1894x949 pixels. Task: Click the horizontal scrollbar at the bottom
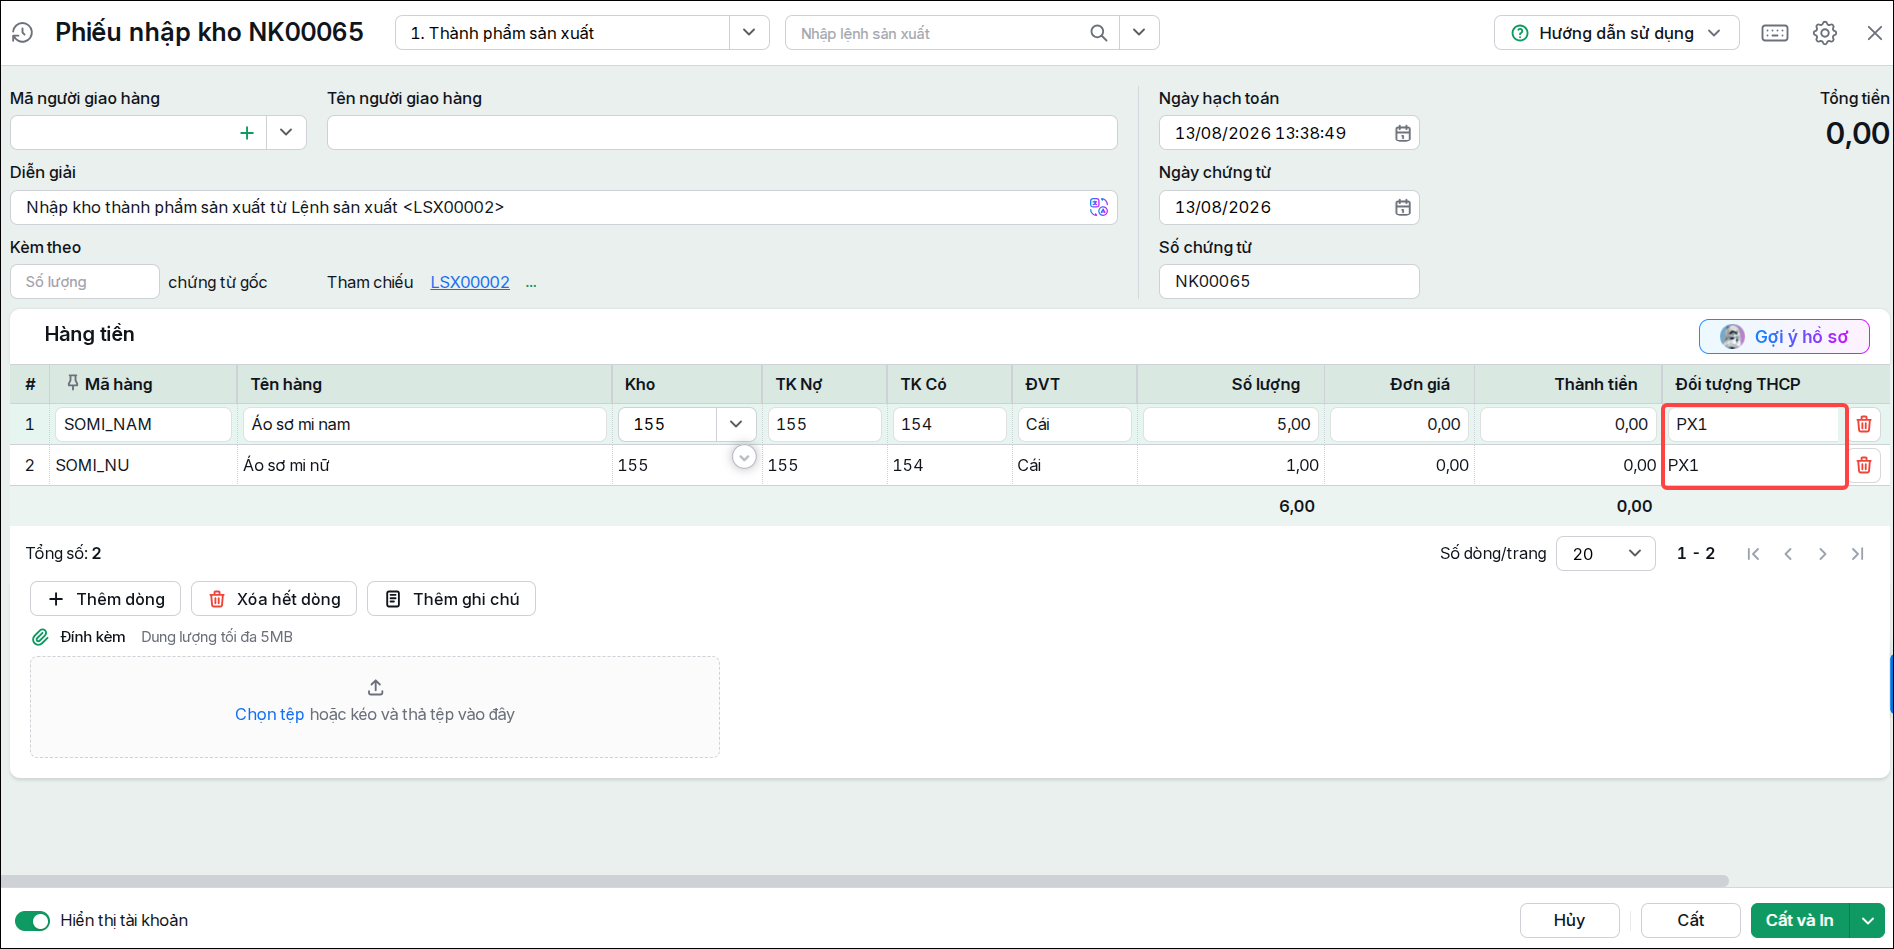pos(865,881)
